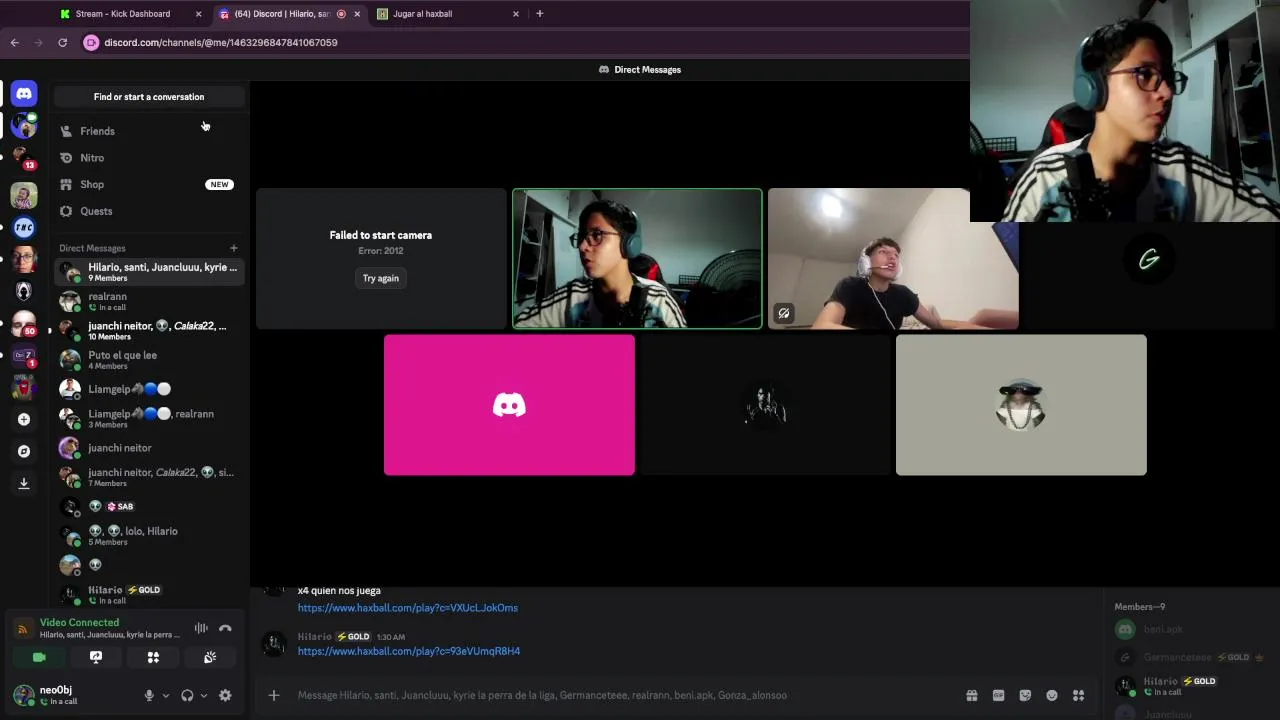Open Puto el que lee group

pos(148,360)
